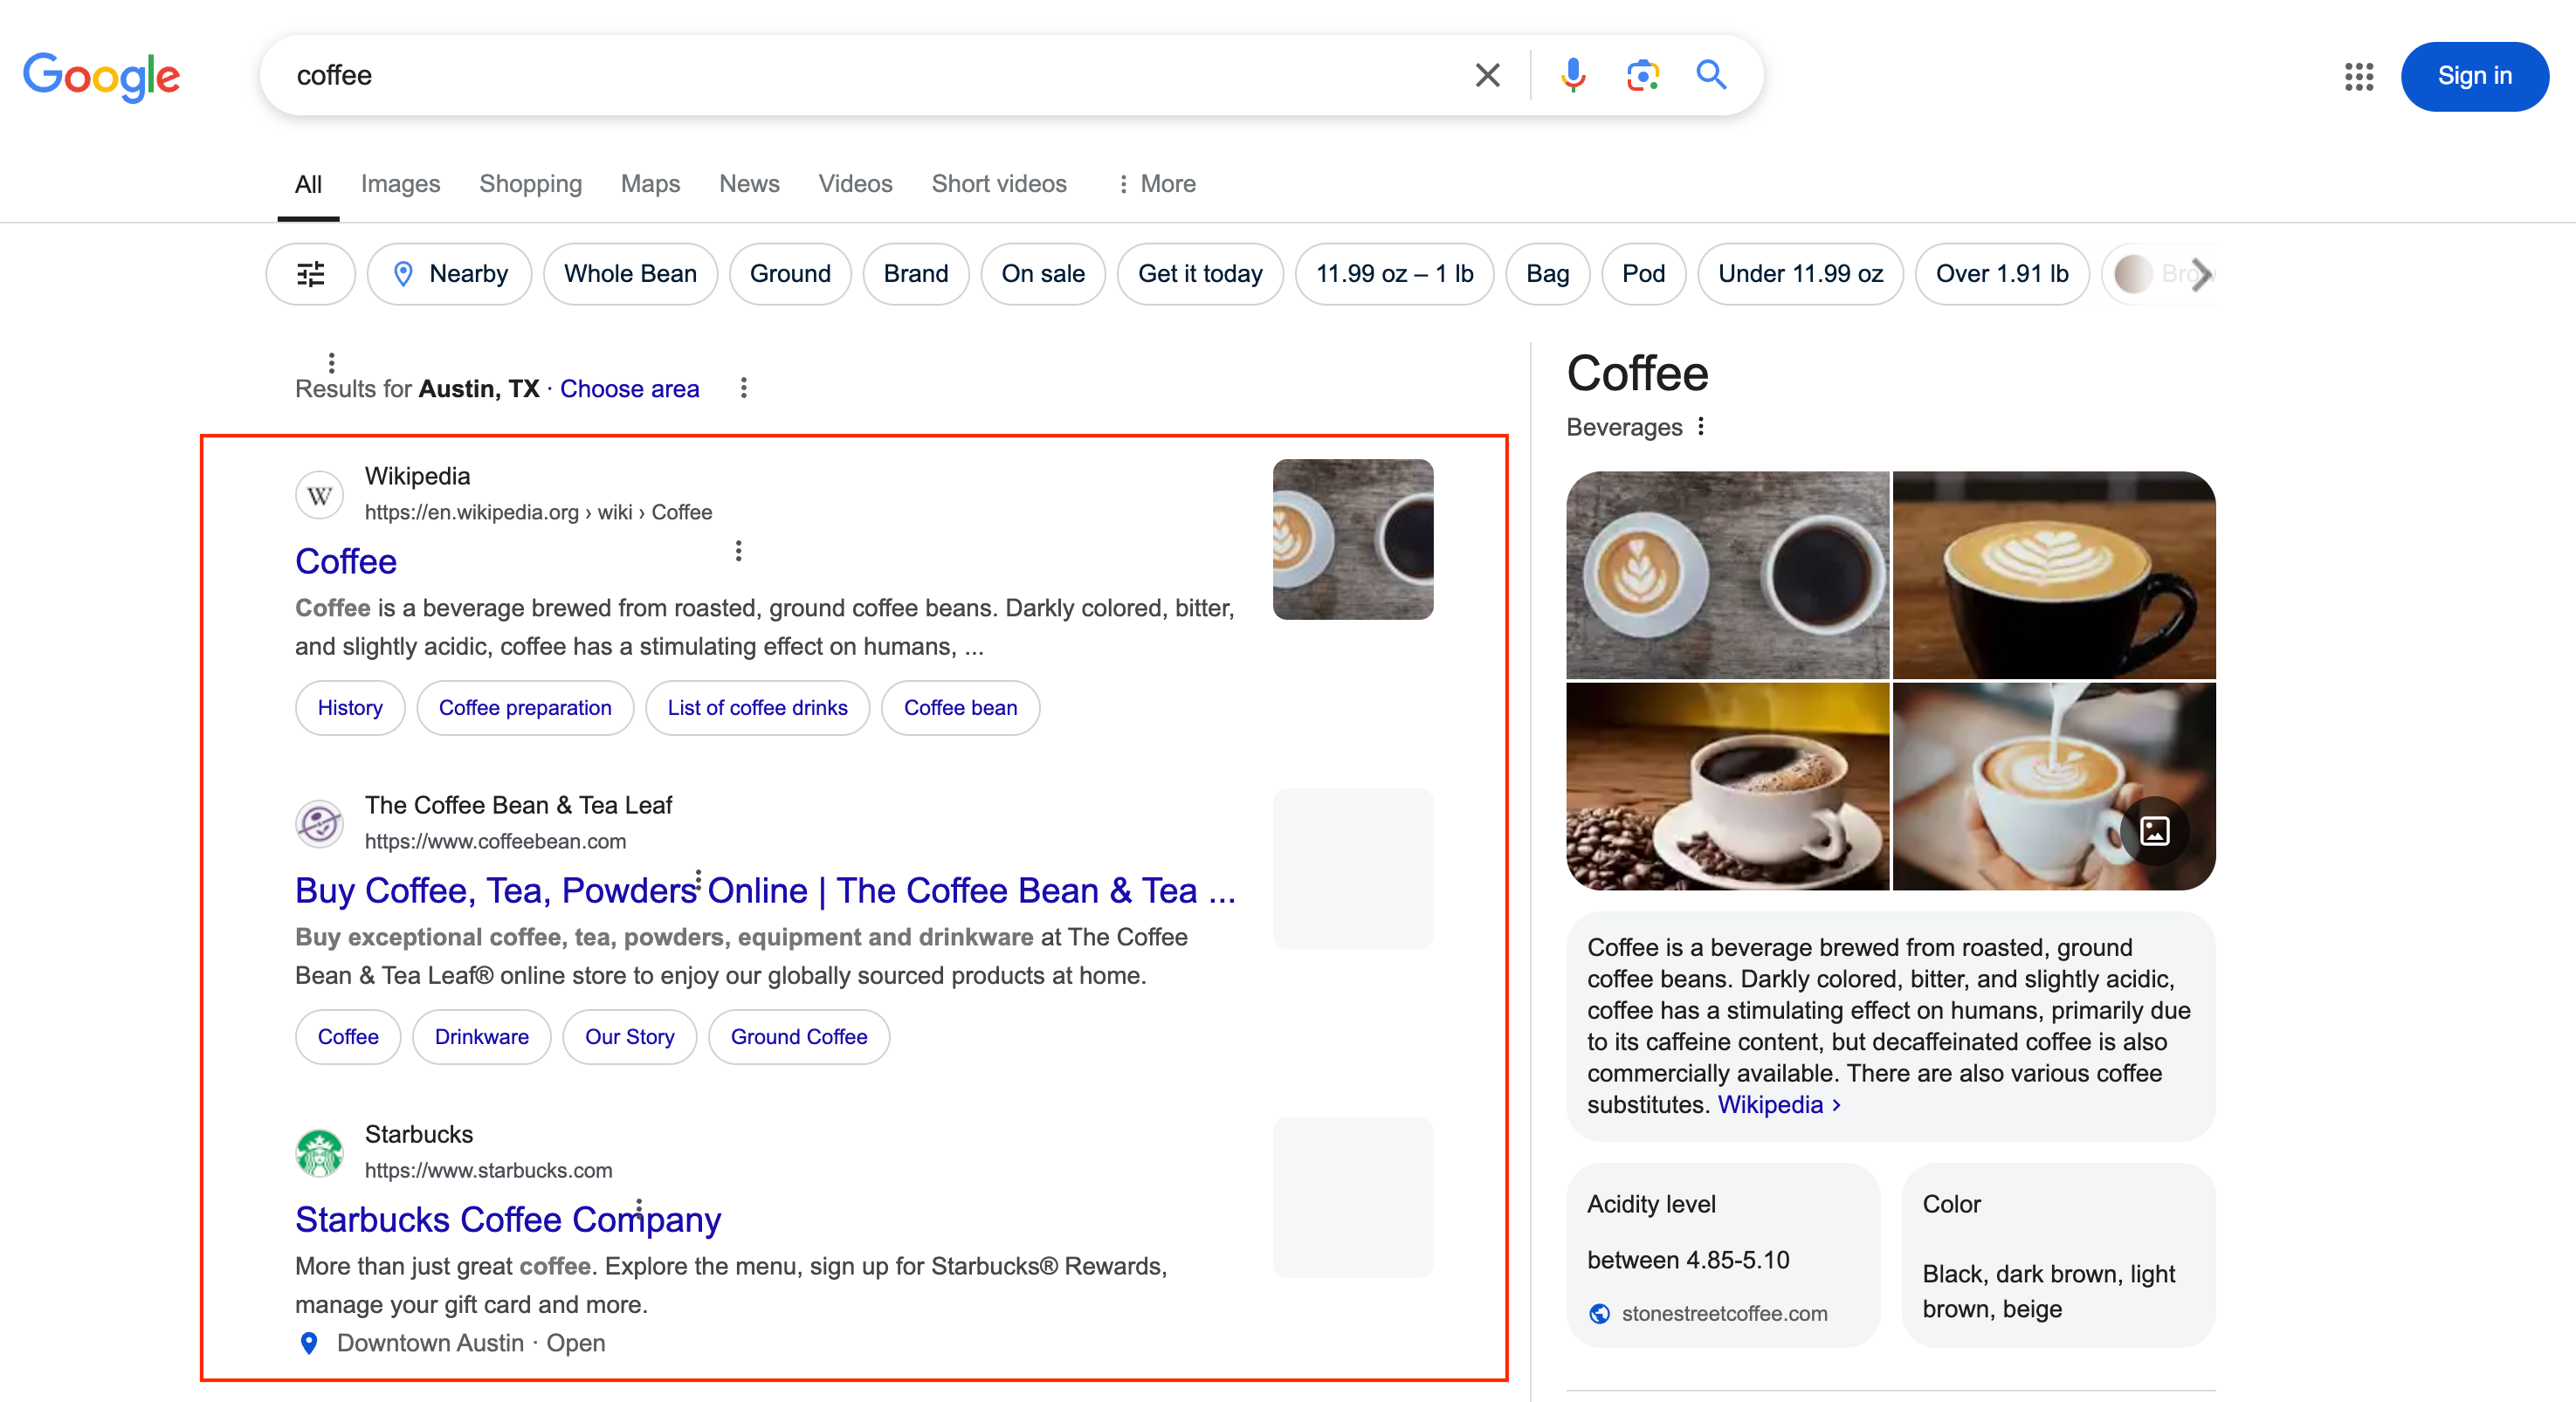Open options menu beside Beverages label
The height and width of the screenshot is (1402, 2576).
coord(1700,427)
